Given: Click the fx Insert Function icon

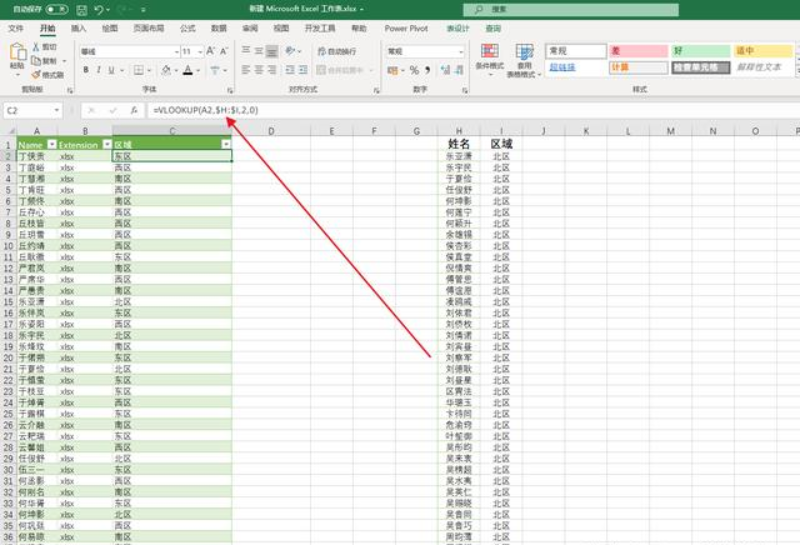Looking at the screenshot, I should point(134,110).
